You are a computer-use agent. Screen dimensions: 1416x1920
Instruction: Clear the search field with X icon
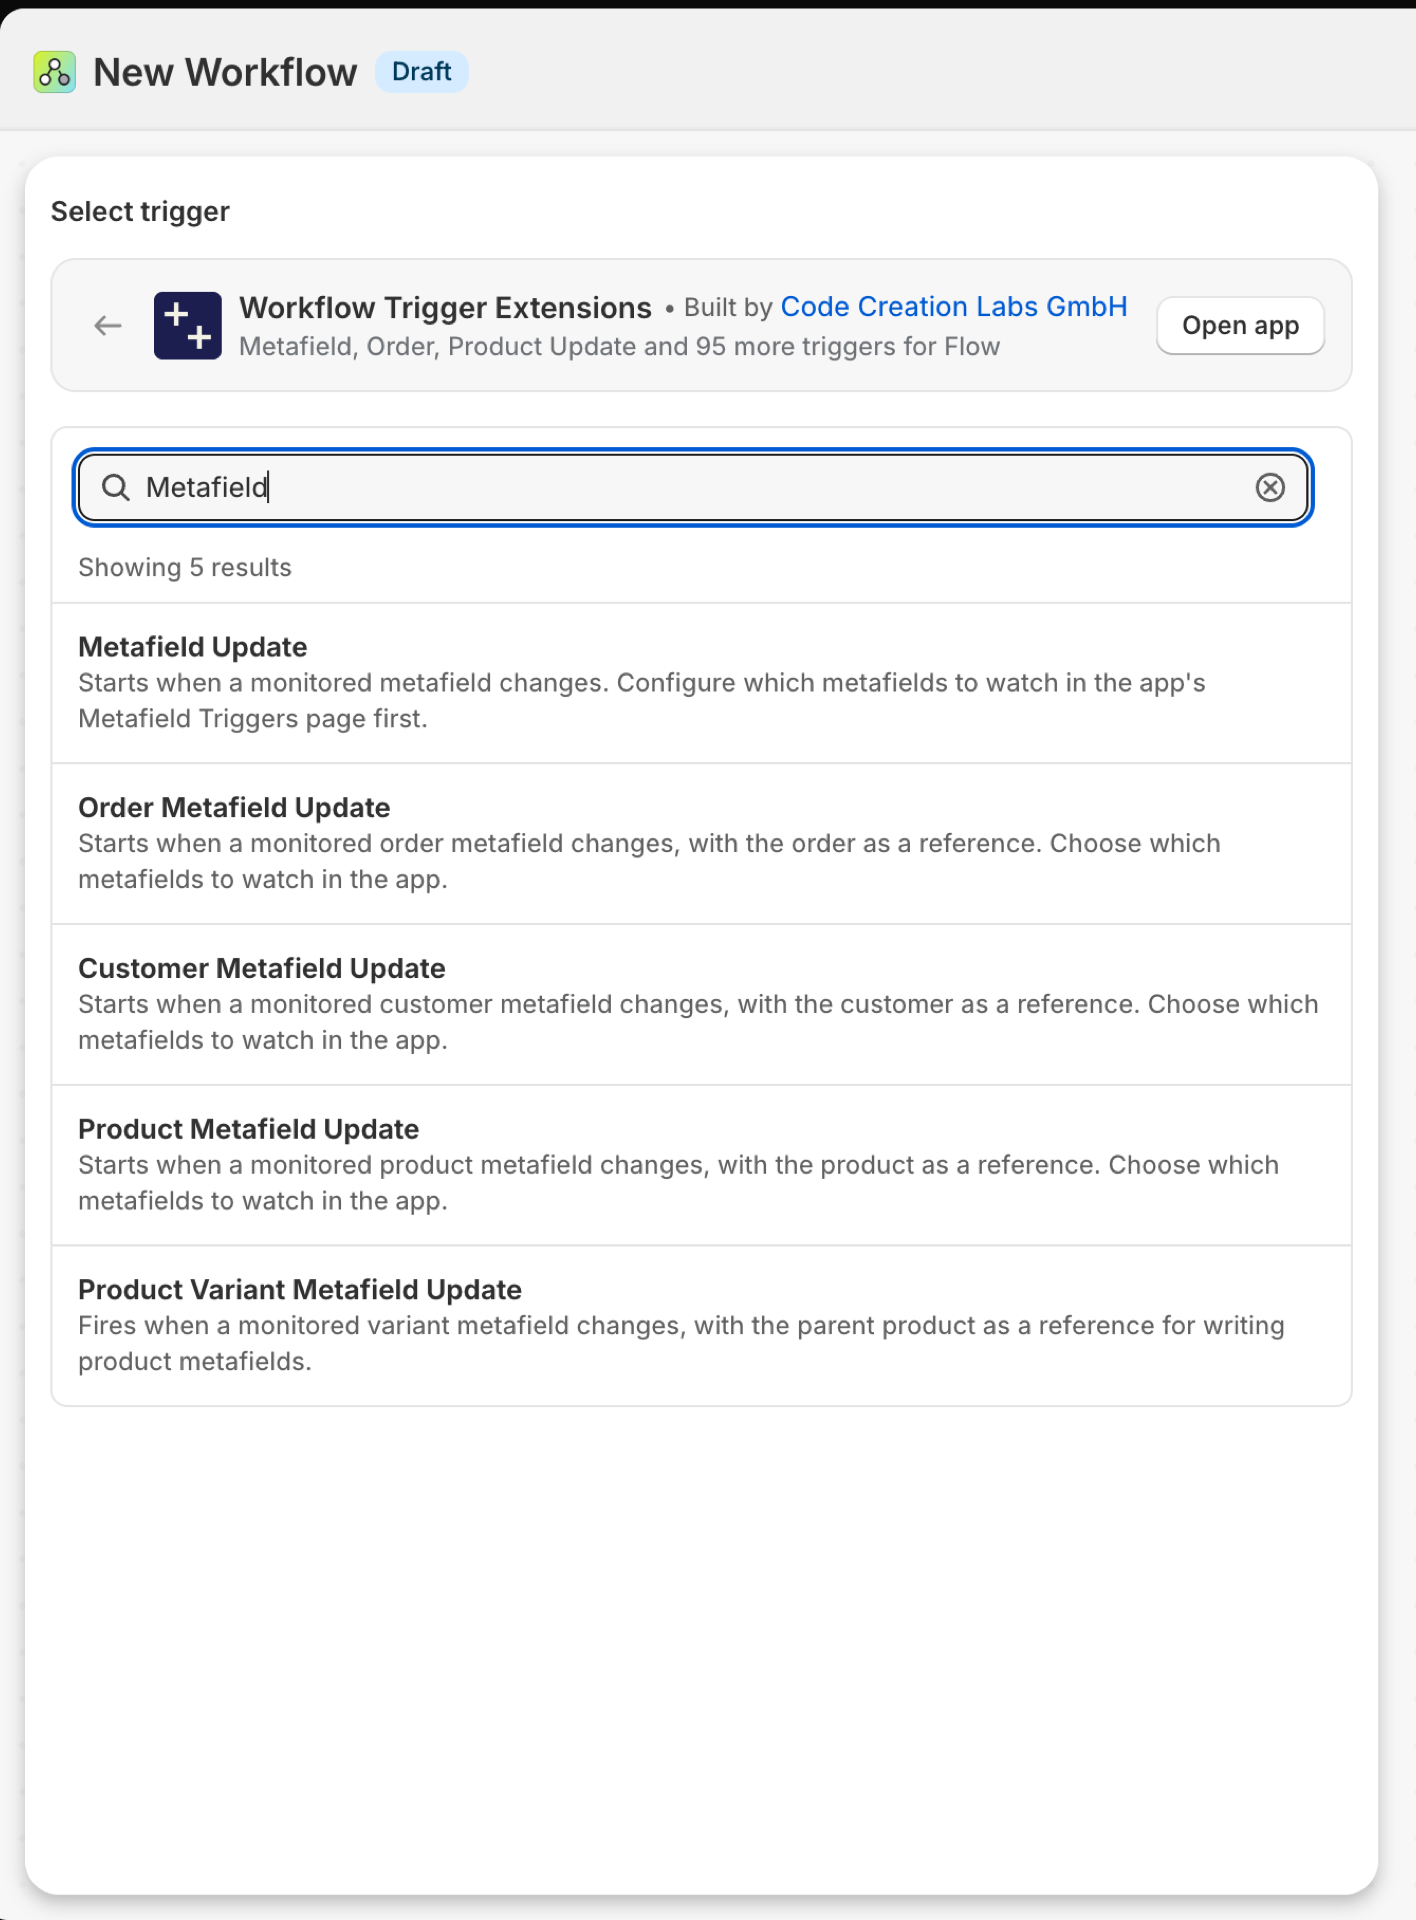click(x=1270, y=487)
